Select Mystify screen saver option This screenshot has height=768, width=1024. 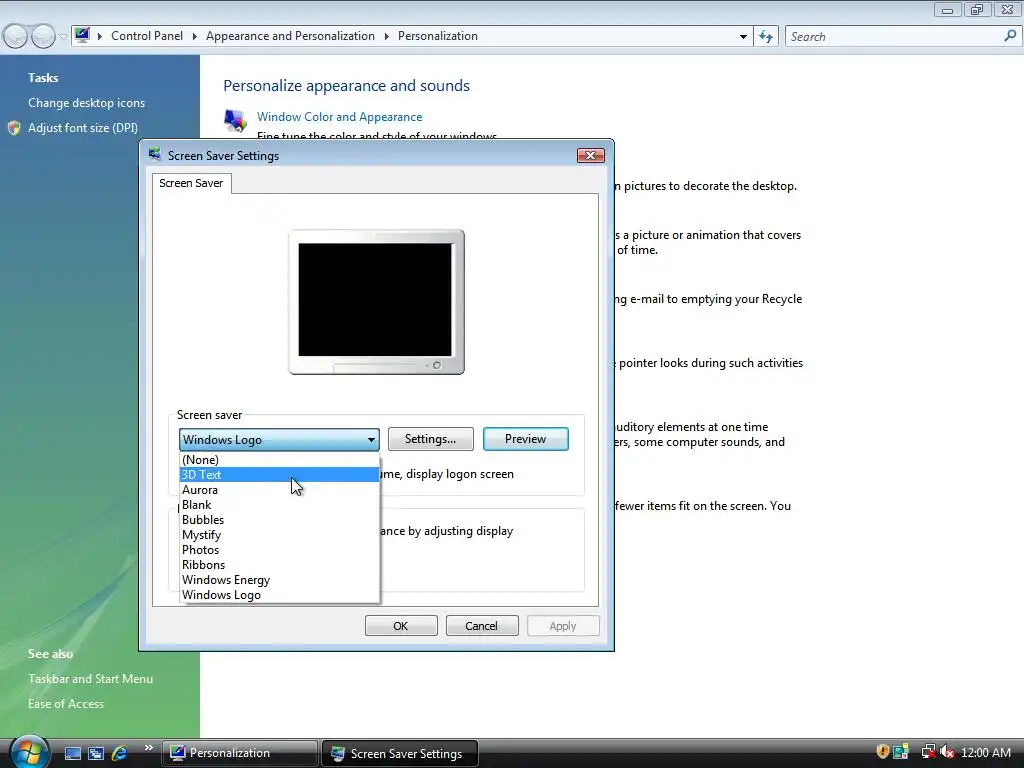coord(280,535)
